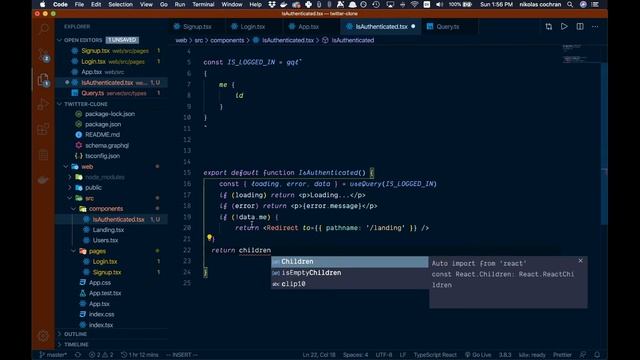
Task: Collapse the src folder
Action: coord(70,198)
